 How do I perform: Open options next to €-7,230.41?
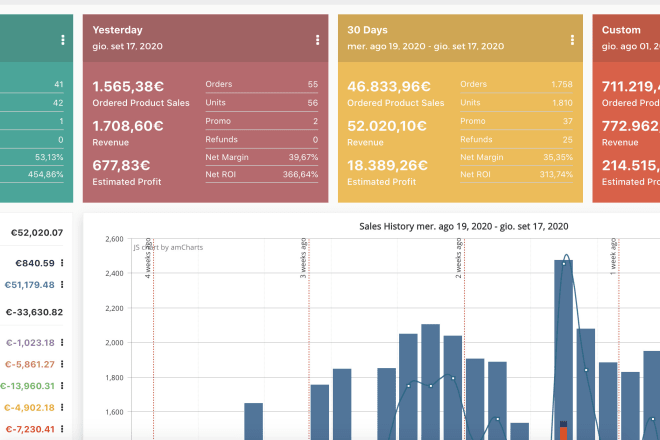click(x=62, y=429)
